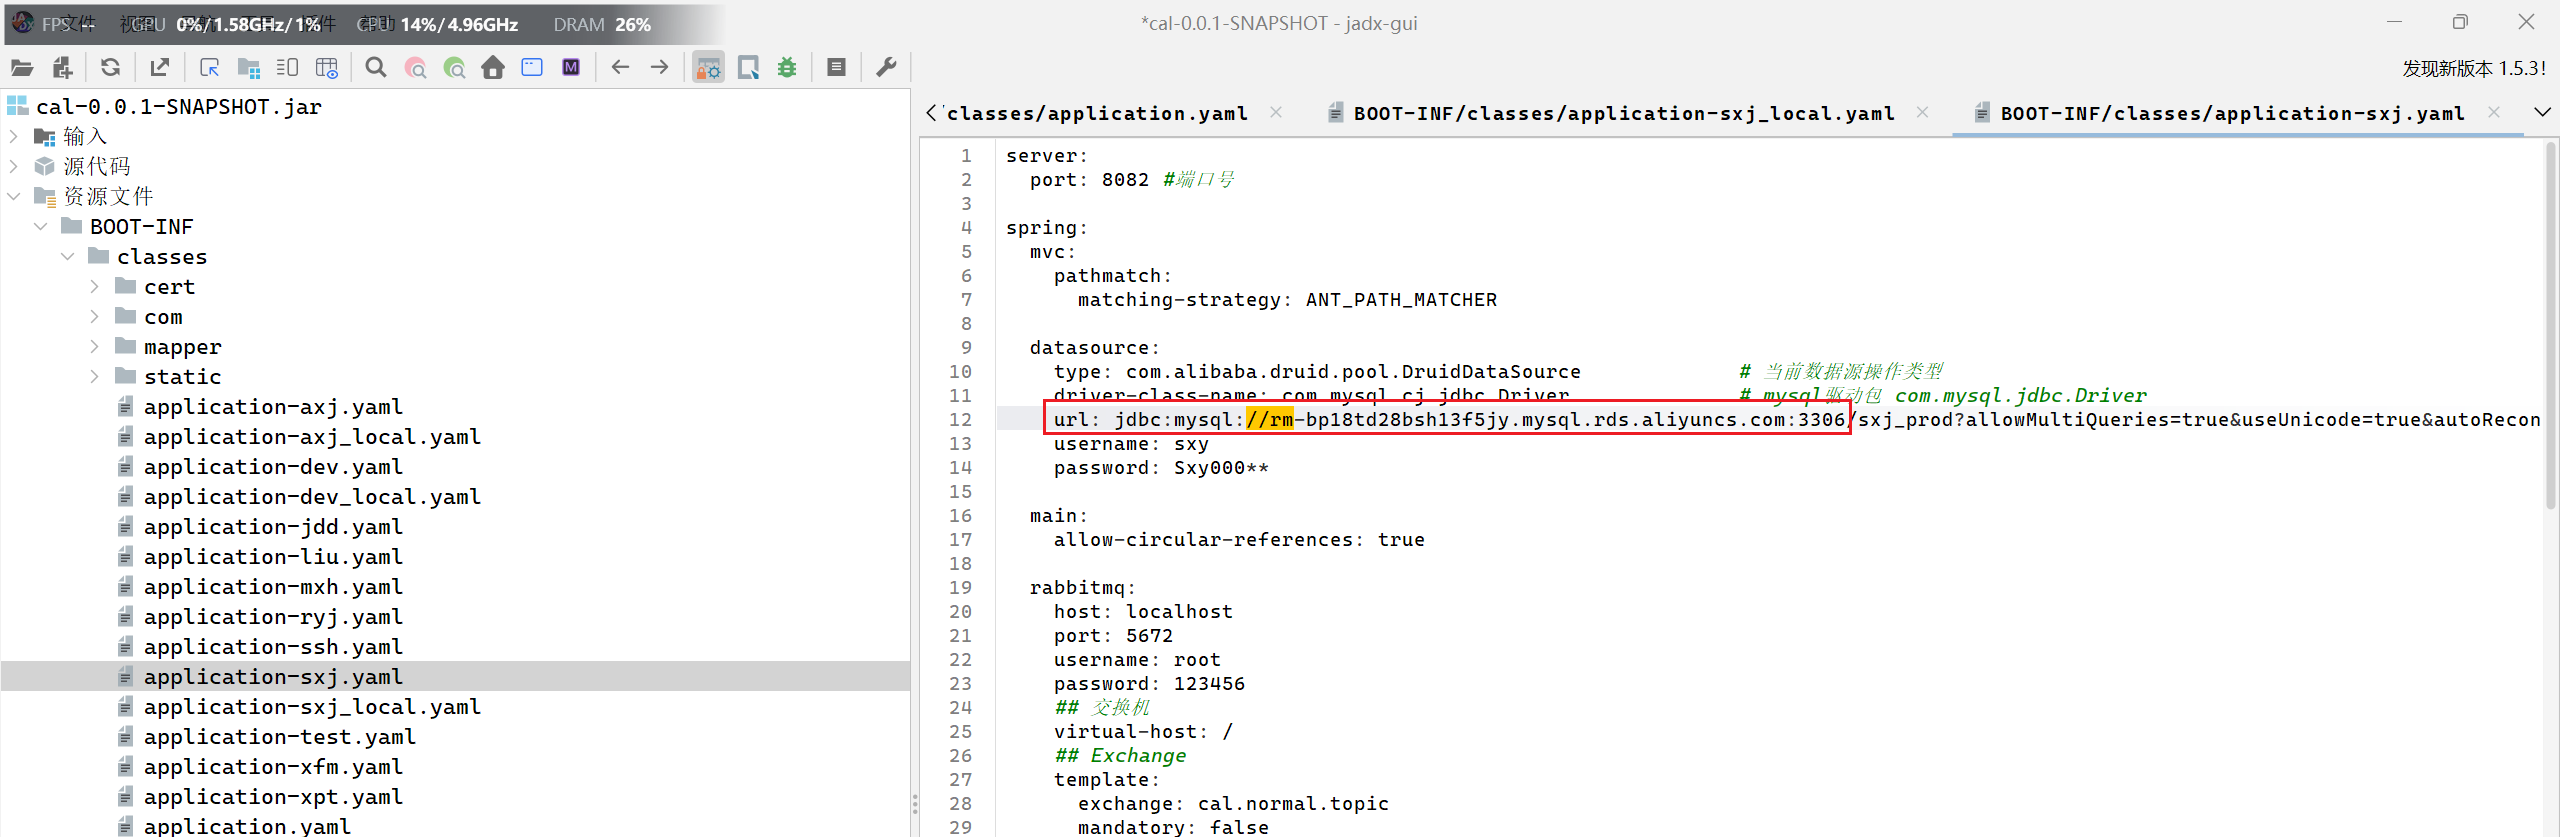Open preferences with wrench icon
Viewport: 2560px width, 837px height.
click(886, 68)
